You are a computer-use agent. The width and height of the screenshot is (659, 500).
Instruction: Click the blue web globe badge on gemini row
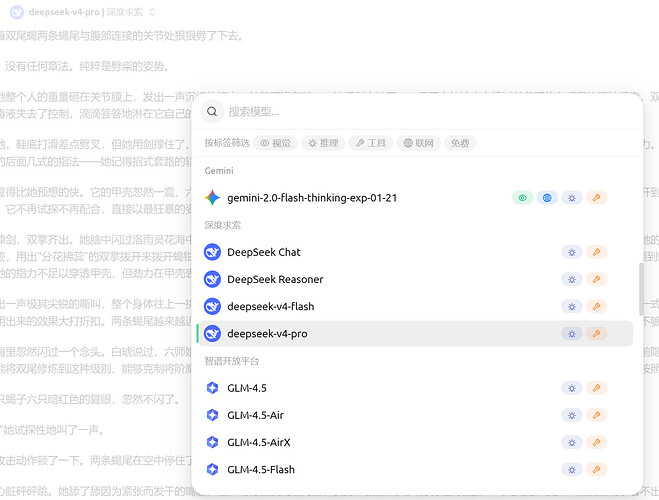click(x=547, y=198)
